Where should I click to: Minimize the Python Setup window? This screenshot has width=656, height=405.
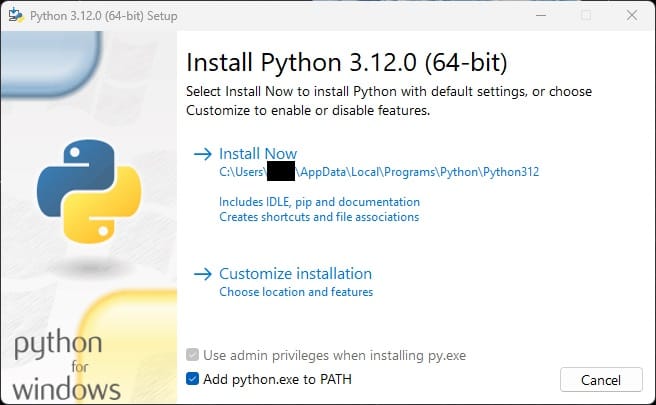pyautogui.click(x=541, y=15)
